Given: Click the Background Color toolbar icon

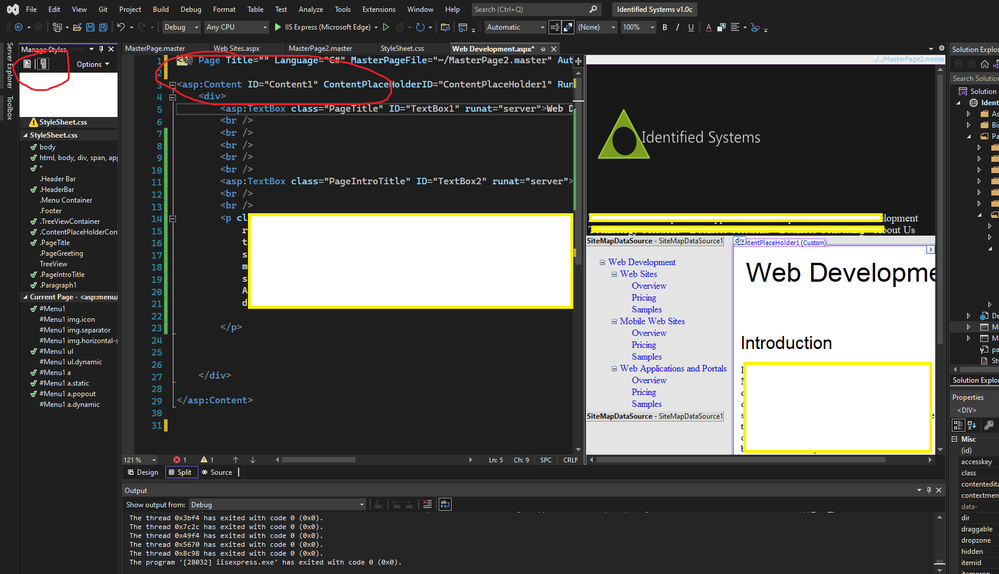Looking at the screenshot, I should point(721,27).
